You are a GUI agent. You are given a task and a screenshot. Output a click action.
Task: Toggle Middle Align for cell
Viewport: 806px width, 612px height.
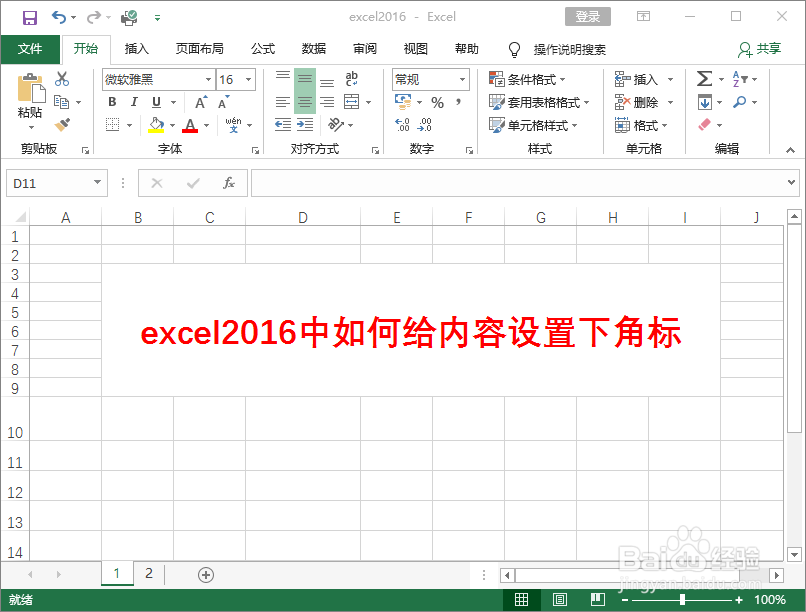(x=305, y=79)
